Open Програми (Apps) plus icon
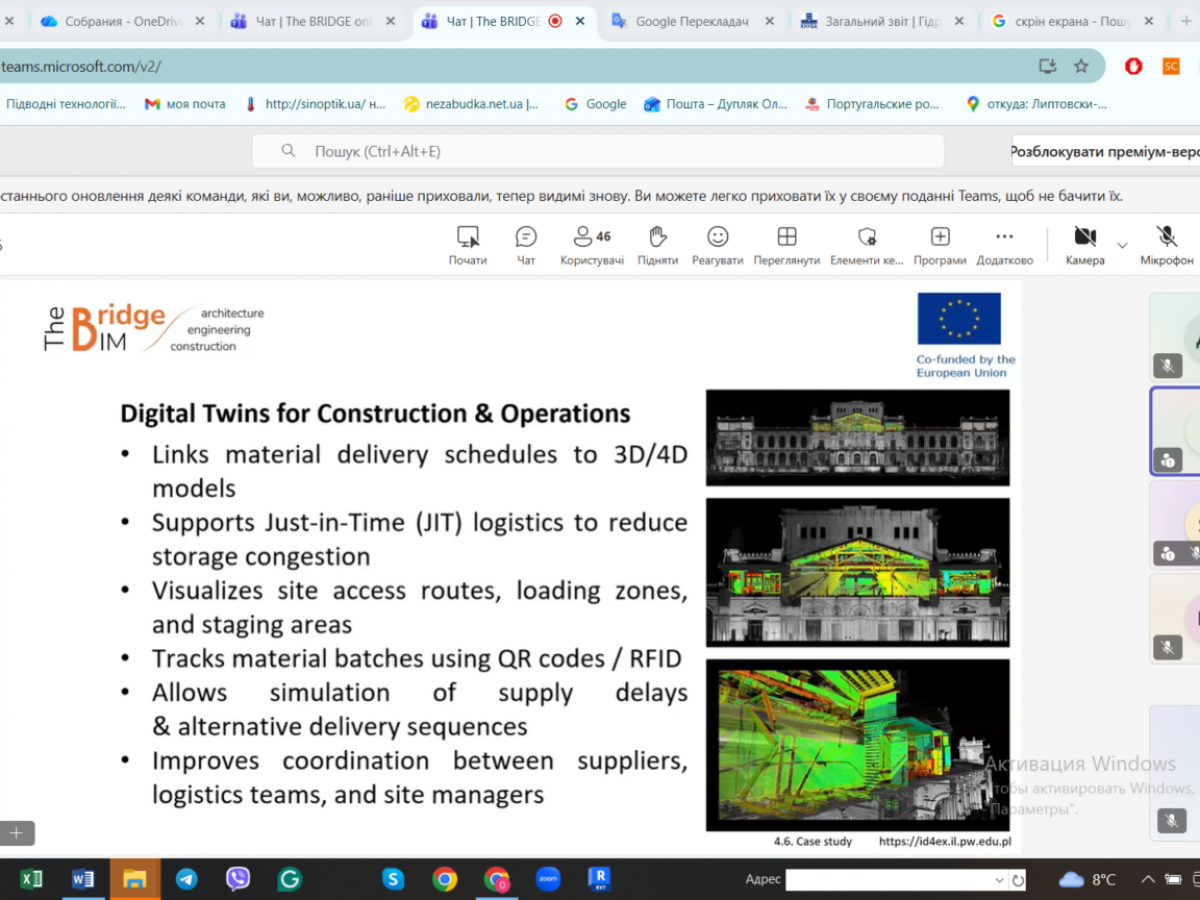Screen dimensions: 1200x900 (x=939, y=237)
